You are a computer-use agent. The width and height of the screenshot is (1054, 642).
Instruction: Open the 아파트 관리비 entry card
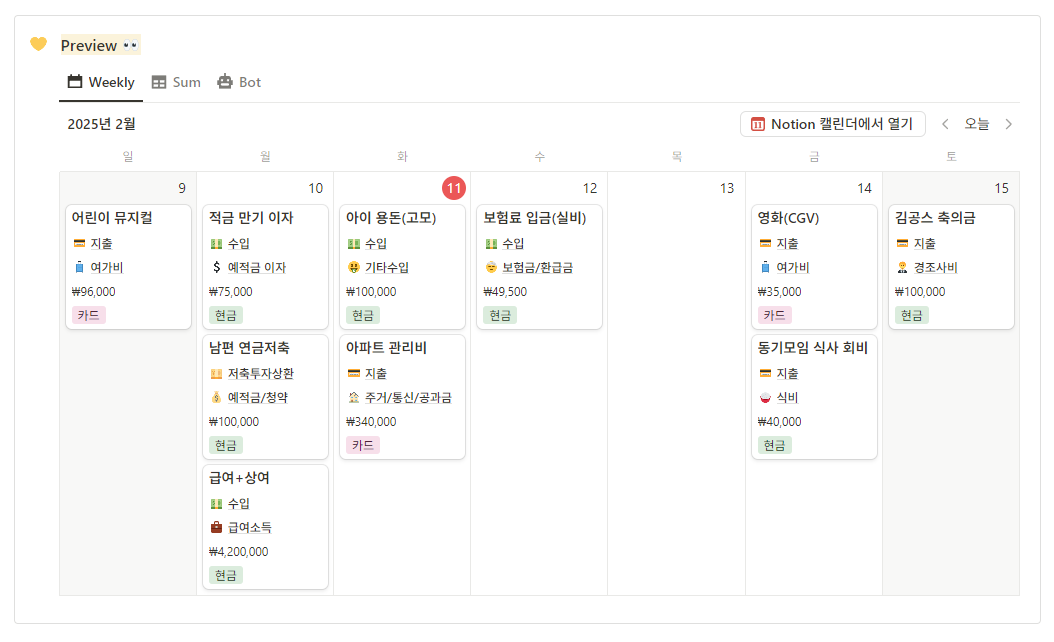[x=402, y=396]
